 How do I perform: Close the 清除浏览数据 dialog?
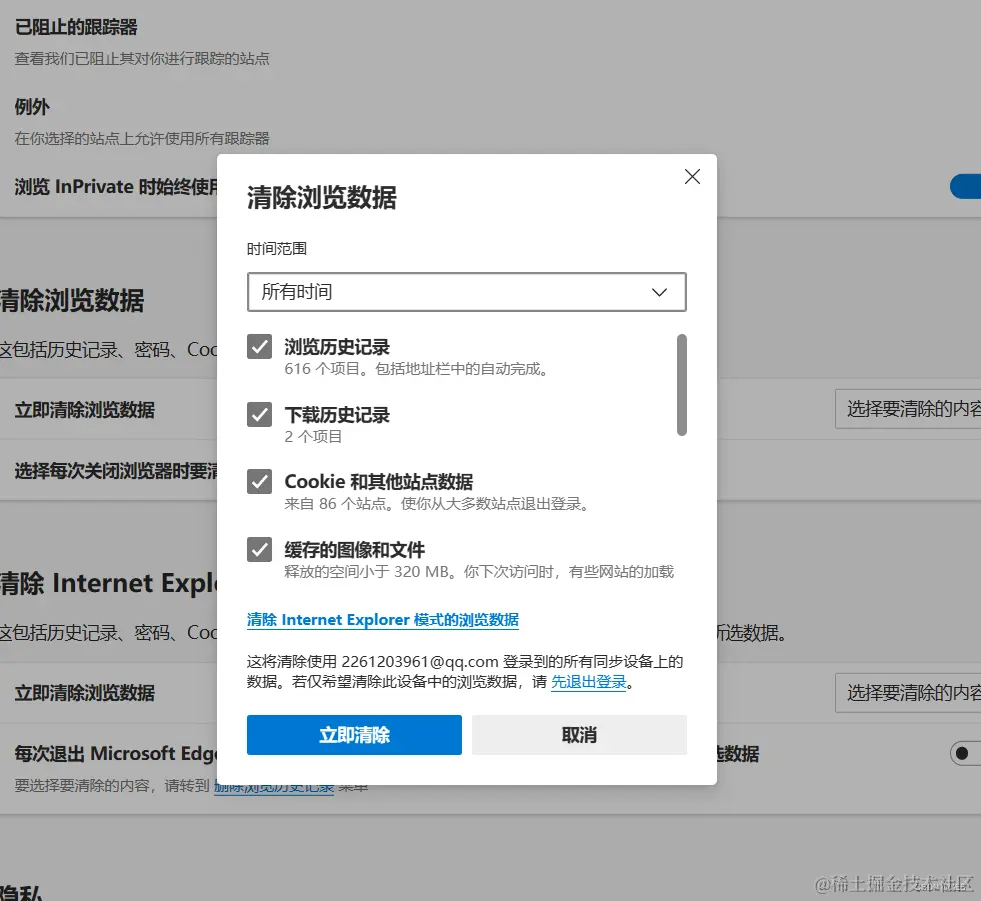[691, 176]
